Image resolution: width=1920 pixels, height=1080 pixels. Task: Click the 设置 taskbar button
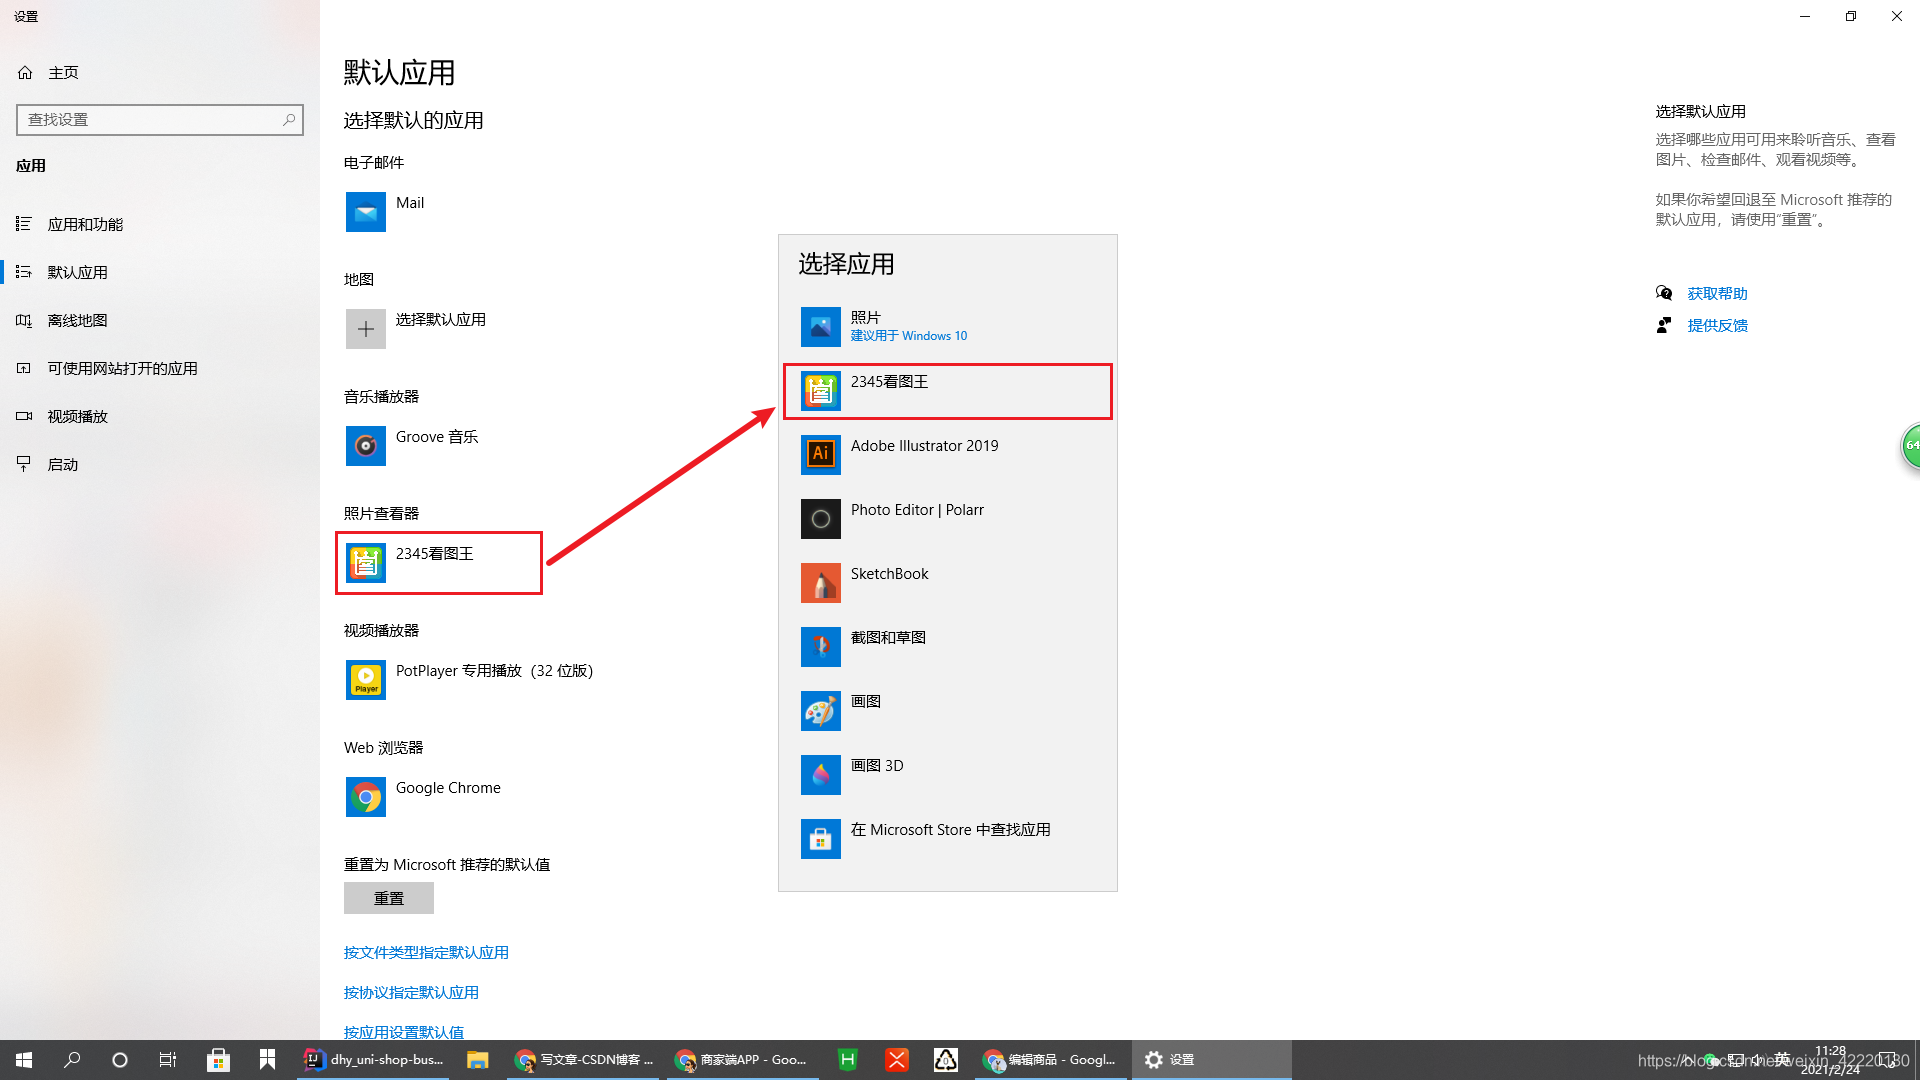tap(1211, 1060)
